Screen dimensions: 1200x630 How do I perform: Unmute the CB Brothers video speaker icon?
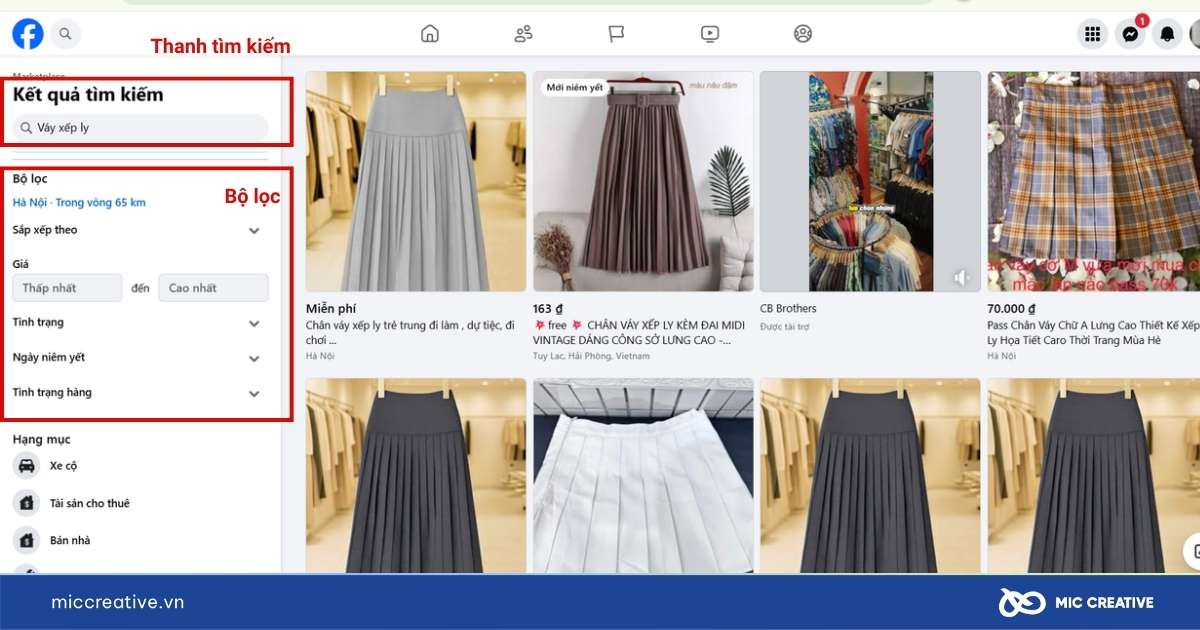click(962, 278)
